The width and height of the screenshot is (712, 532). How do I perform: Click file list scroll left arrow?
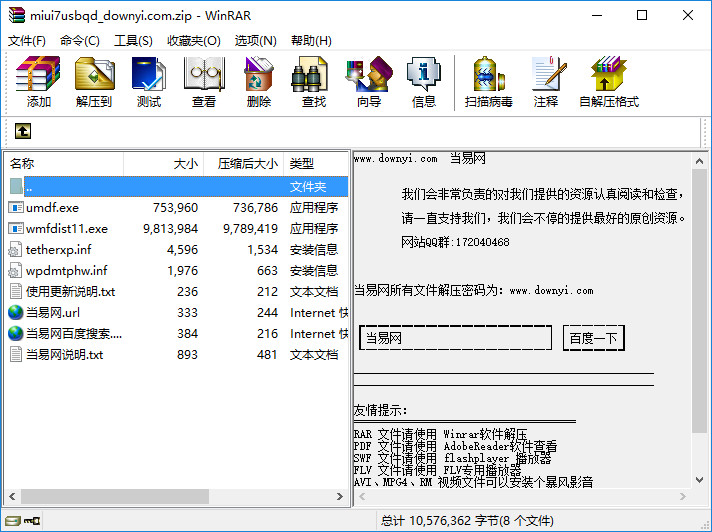pyautogui.click(x=13, y=496)
